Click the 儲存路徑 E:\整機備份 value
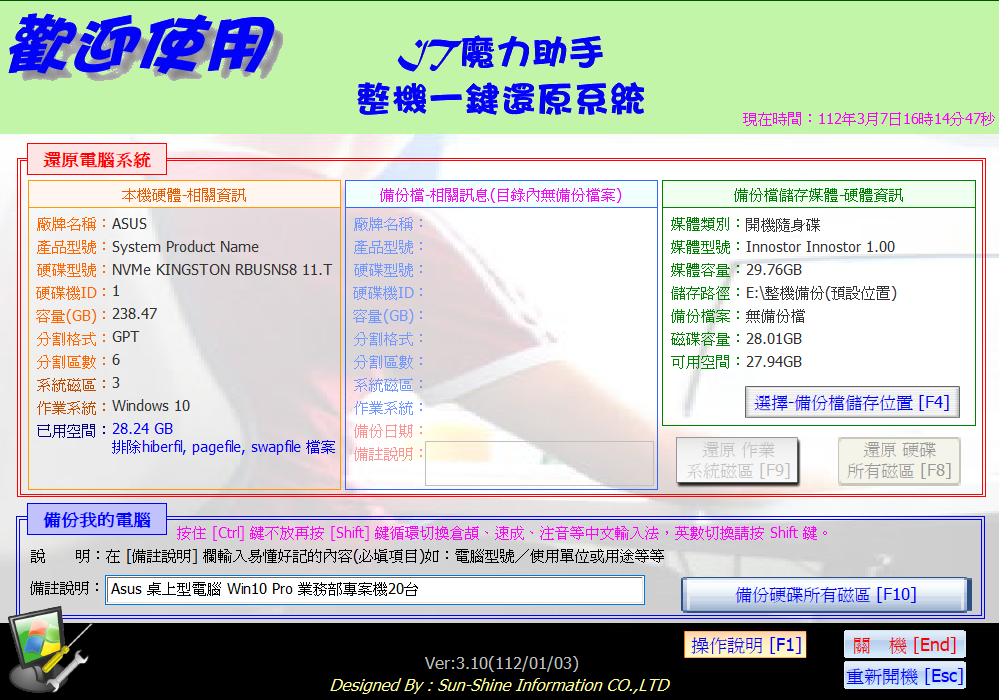This screenshot has height=700, width=999. point(820,293)
